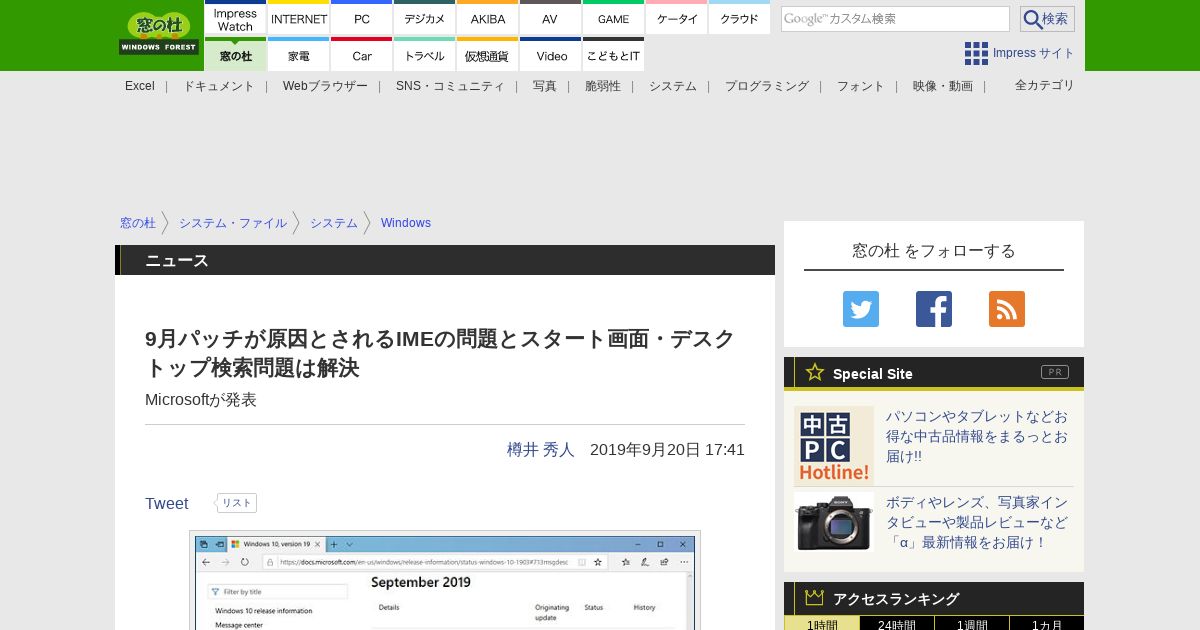Screen dimensions: 1200x630
Task: Select the 24時間 ranking tab
Action: coord(897,623)
